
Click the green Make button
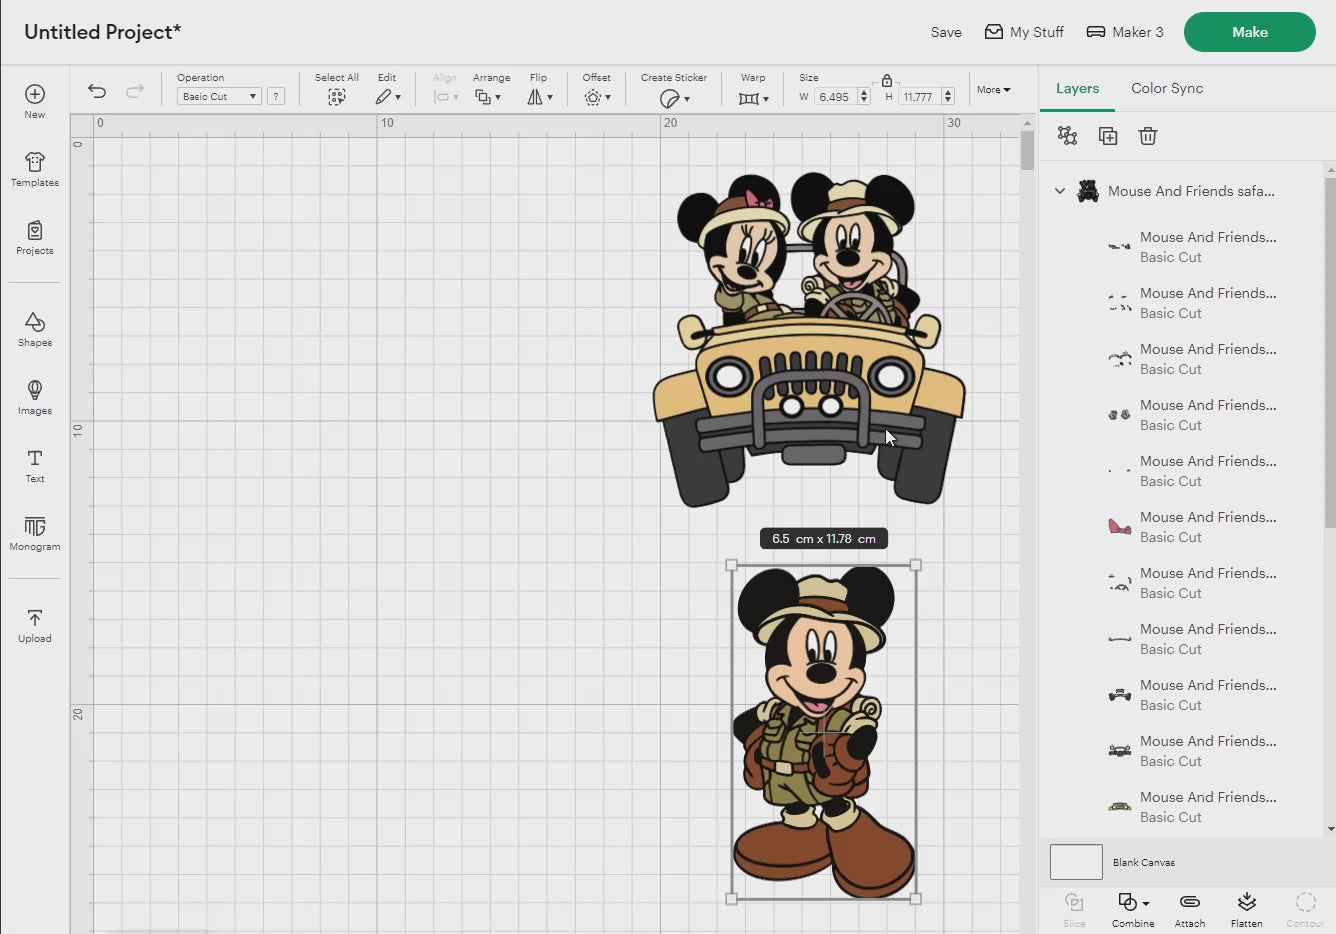(x=1250, y=32)
